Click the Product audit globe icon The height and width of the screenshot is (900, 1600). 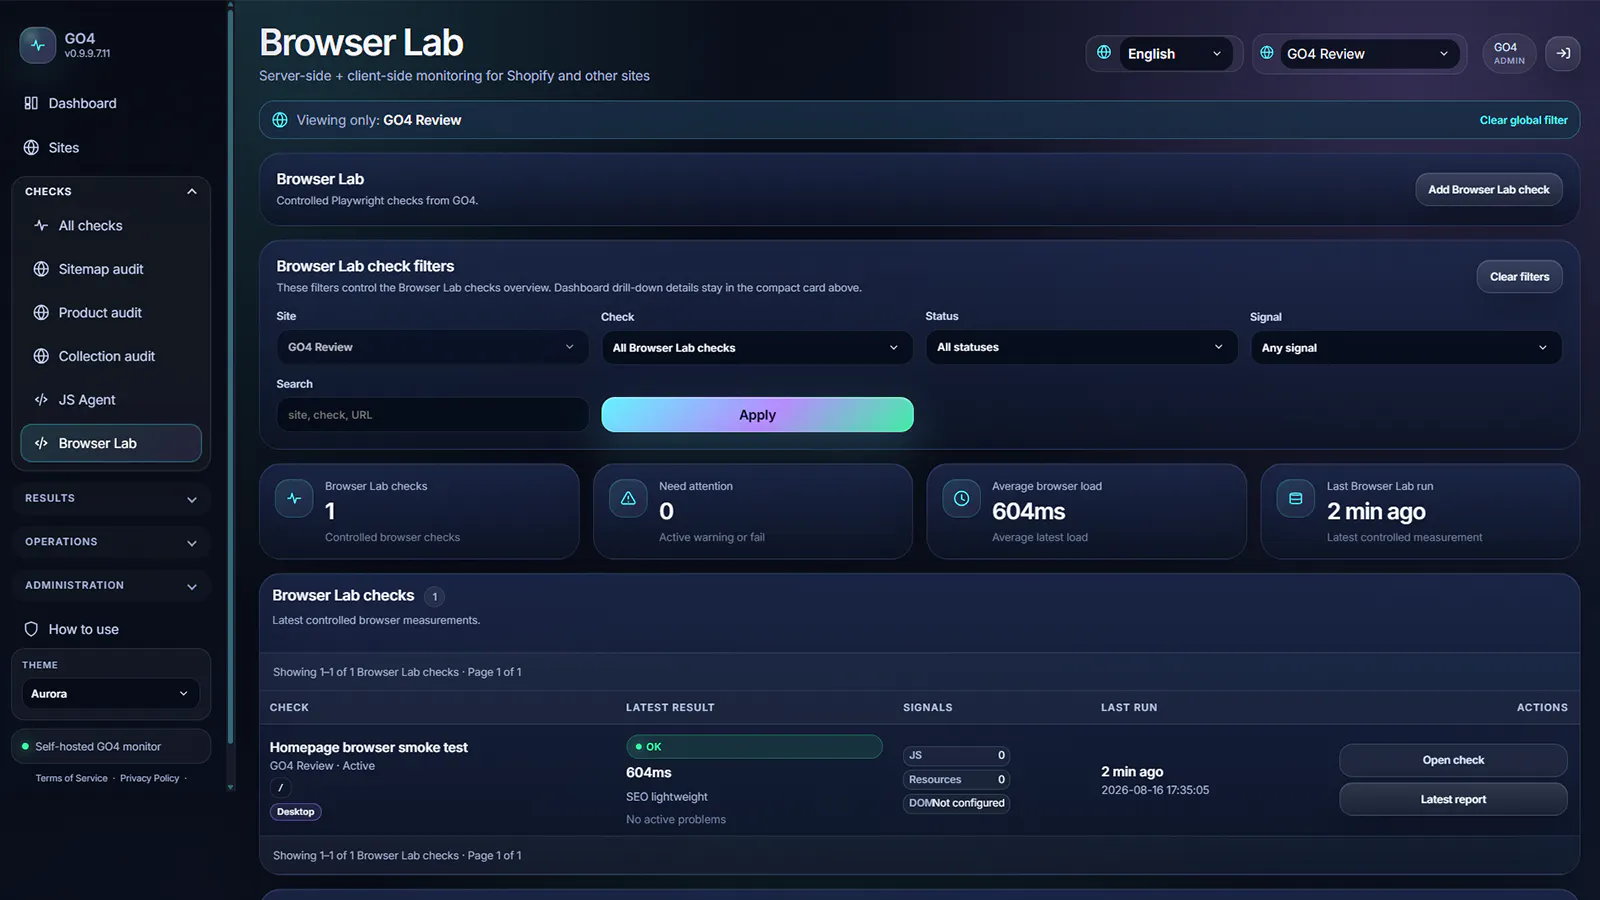[41, 313]
